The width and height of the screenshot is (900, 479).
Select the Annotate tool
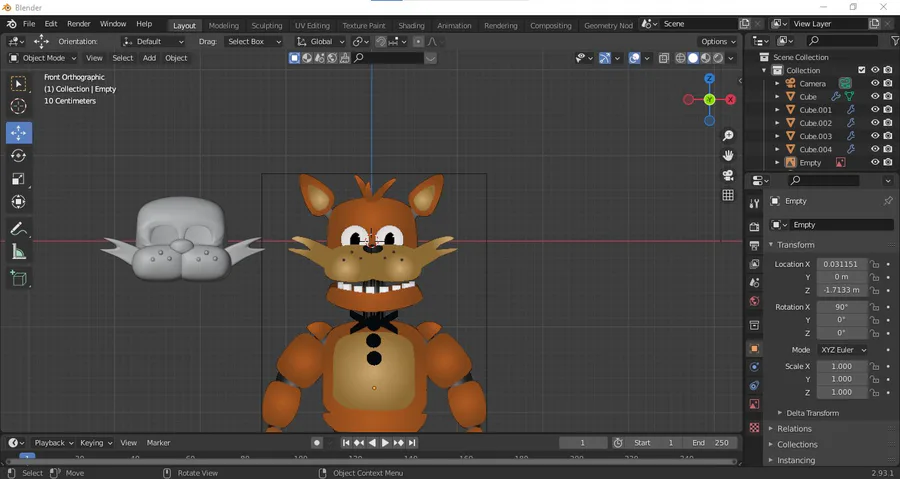pos(19,228)
